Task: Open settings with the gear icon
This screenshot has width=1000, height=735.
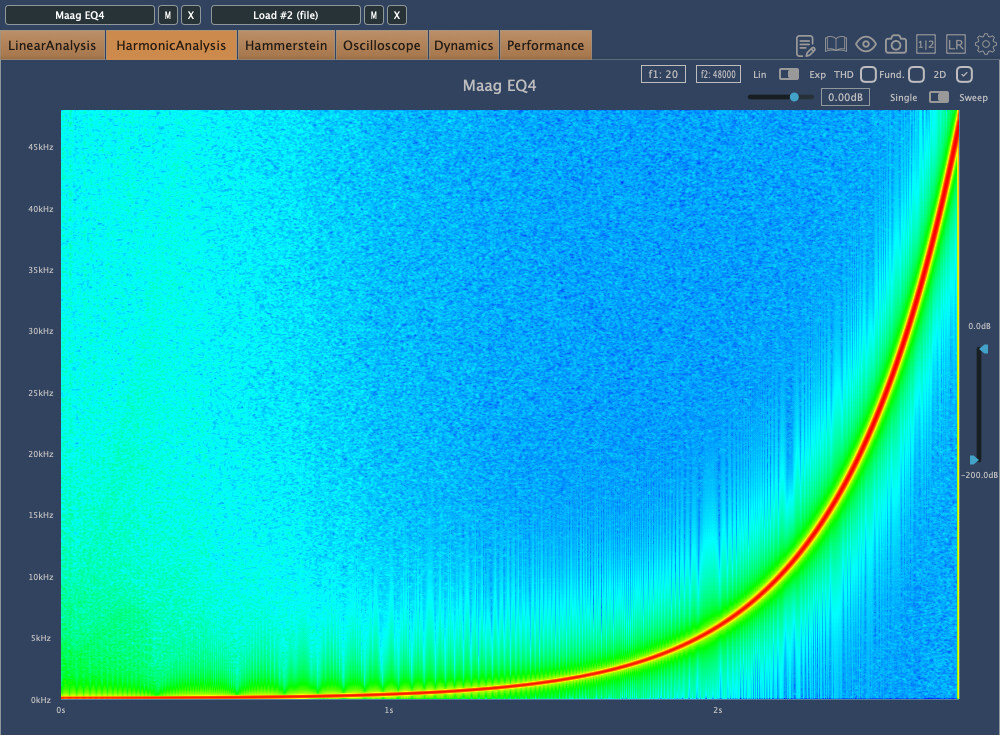Action: point(986,45)
